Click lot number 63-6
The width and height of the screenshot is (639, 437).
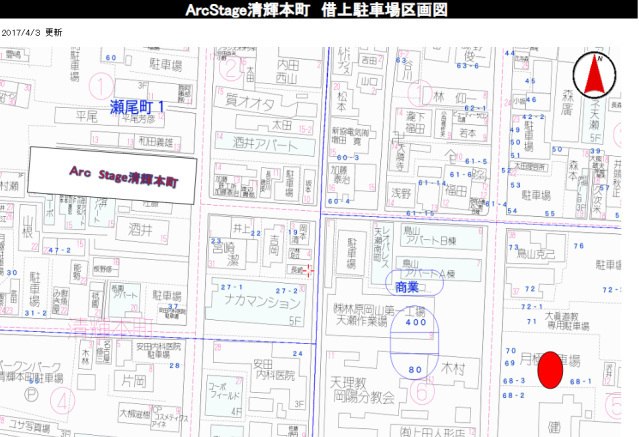coord(468,66)
